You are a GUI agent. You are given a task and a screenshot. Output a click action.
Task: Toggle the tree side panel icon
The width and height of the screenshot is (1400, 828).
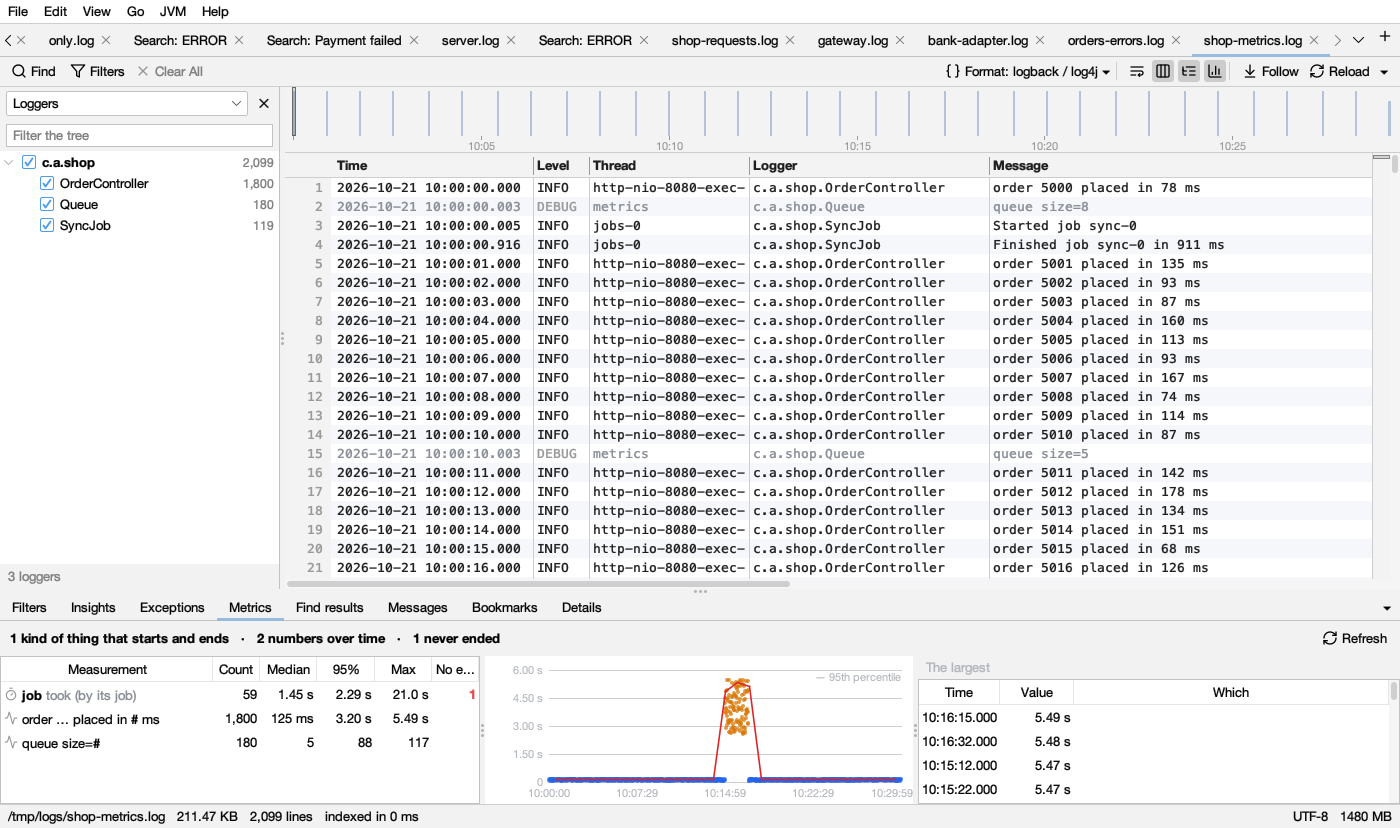(1189, 71)
